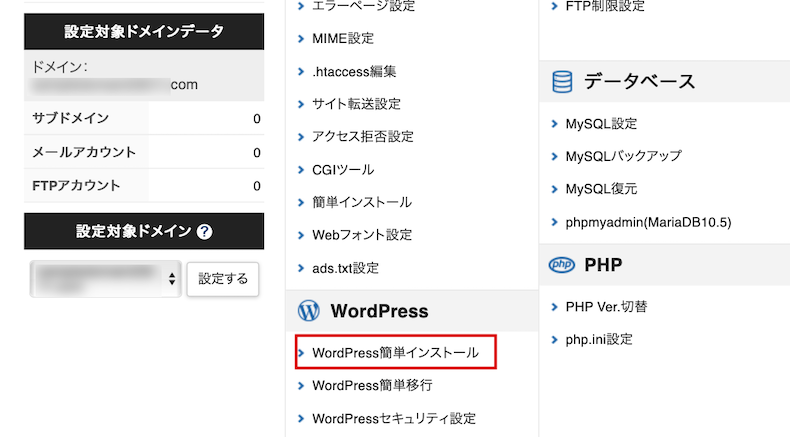The width and height of the screenshot is (790, 437).
Task: Open the target domain dropdown
Action: pyautogui.click(x=106, y=279)
